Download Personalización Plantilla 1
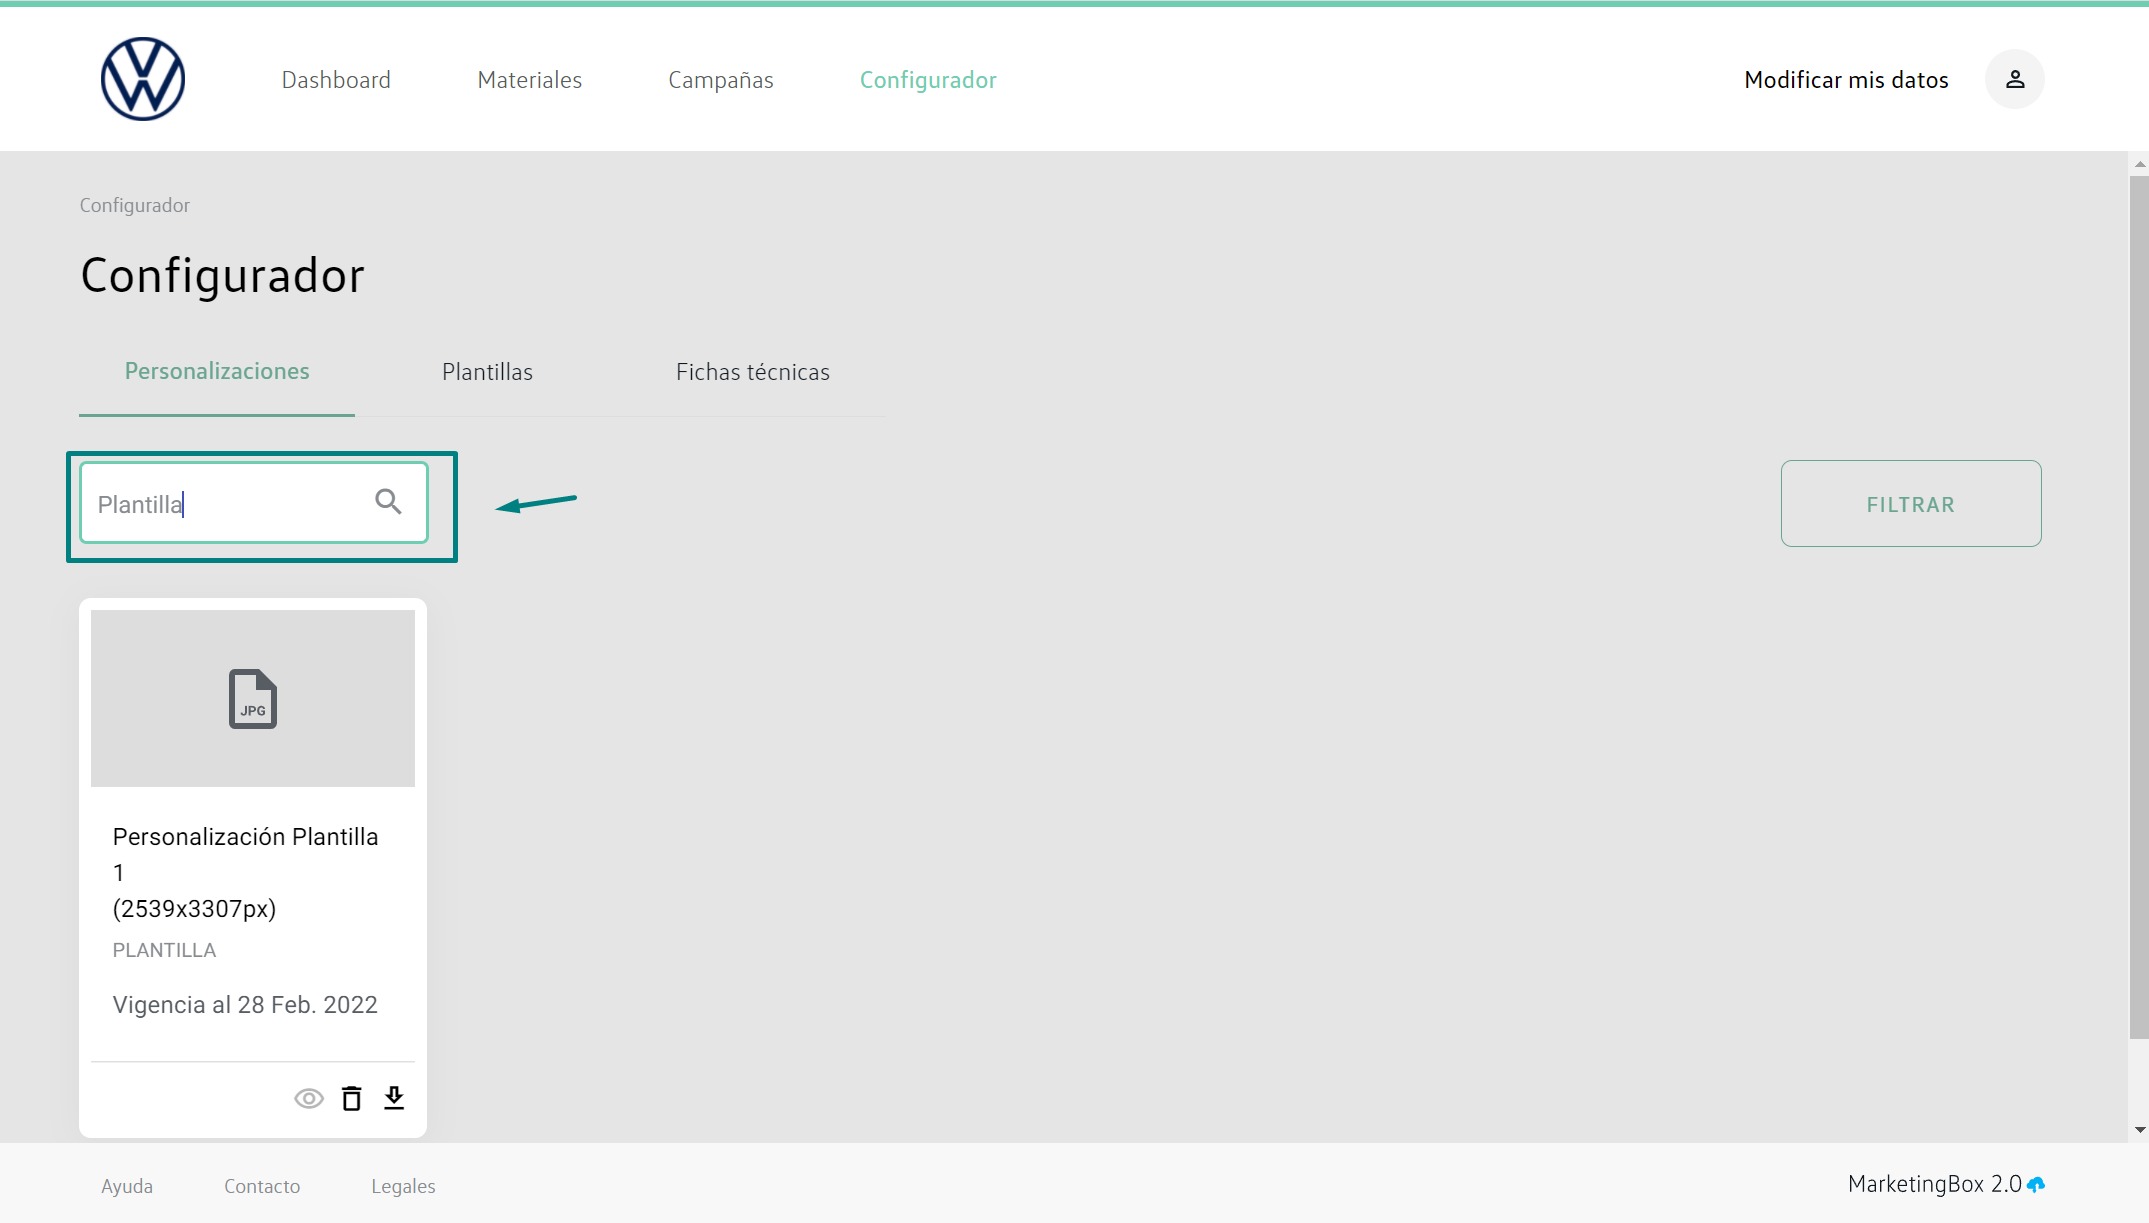 point(394,1098)
